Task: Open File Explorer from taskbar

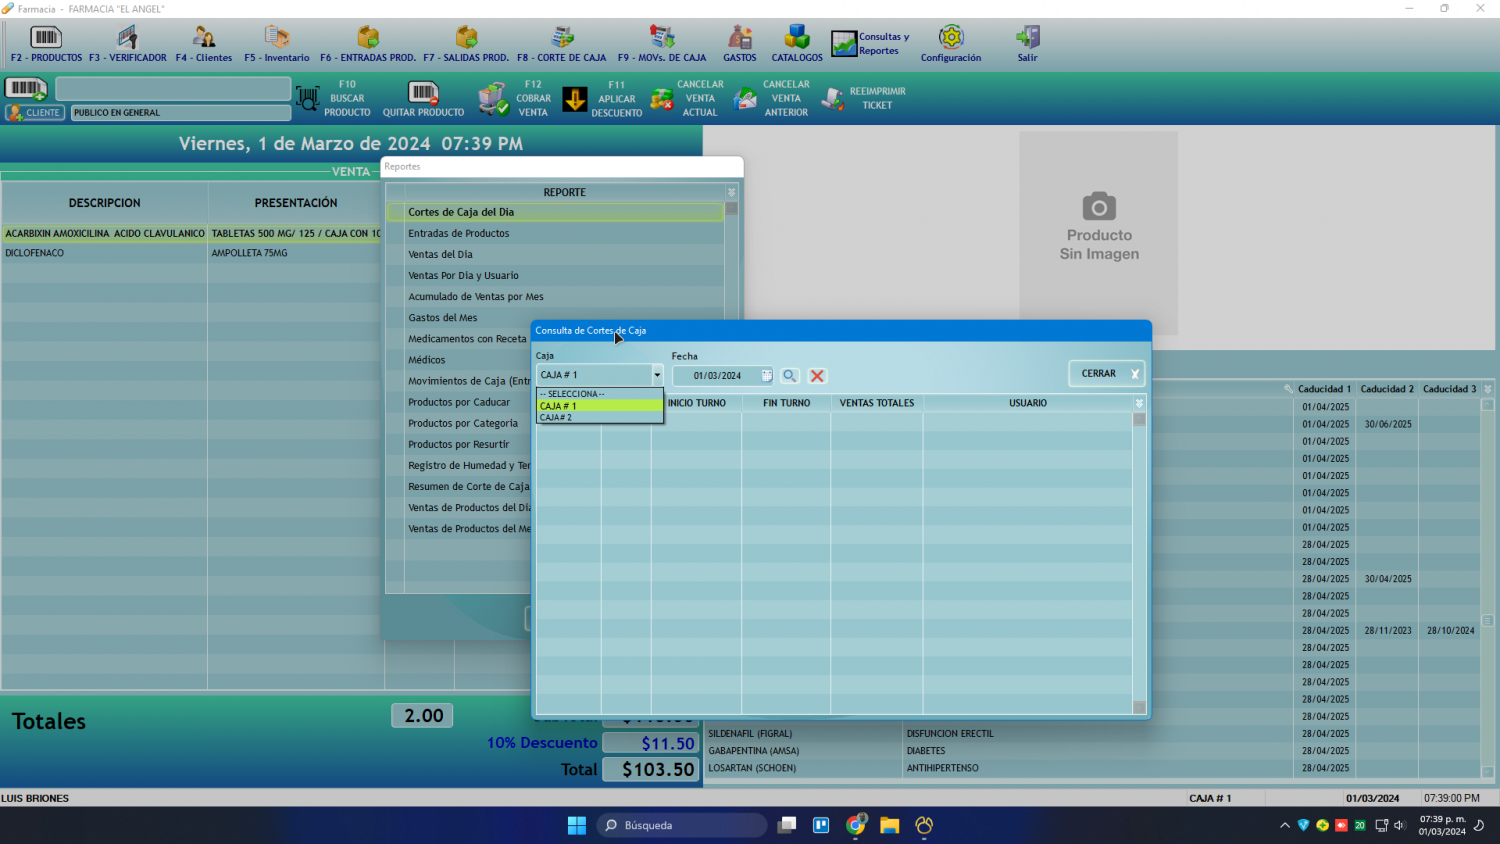Action: coord(889,825)
